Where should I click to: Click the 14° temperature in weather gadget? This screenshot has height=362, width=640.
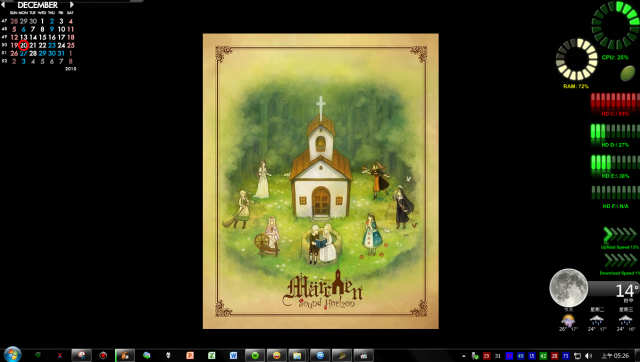[627, 291]
